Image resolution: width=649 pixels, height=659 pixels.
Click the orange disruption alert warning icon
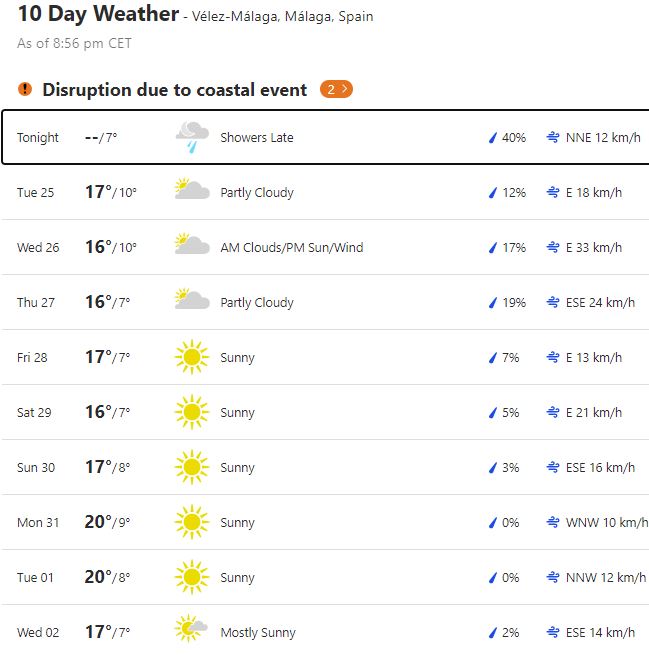point(25,90)
